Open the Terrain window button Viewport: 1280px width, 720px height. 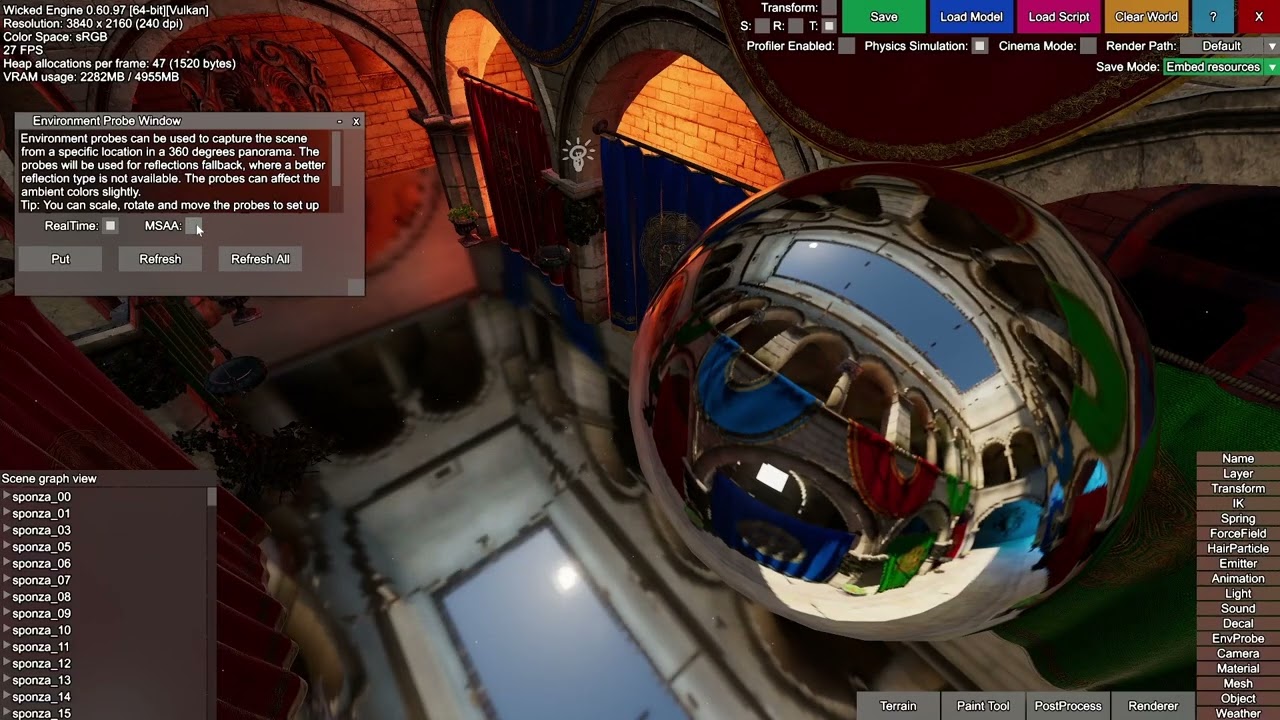898,706
